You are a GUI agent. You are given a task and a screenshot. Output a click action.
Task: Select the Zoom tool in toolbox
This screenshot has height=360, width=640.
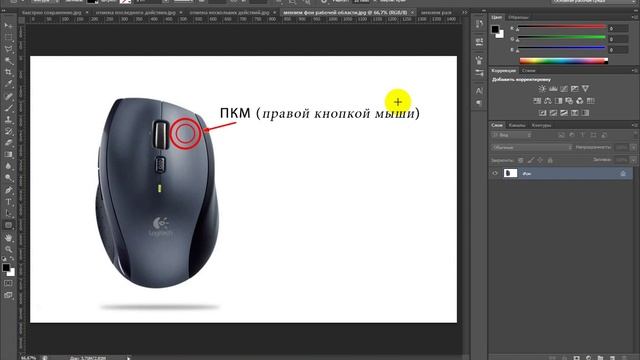tap(8, 249)
